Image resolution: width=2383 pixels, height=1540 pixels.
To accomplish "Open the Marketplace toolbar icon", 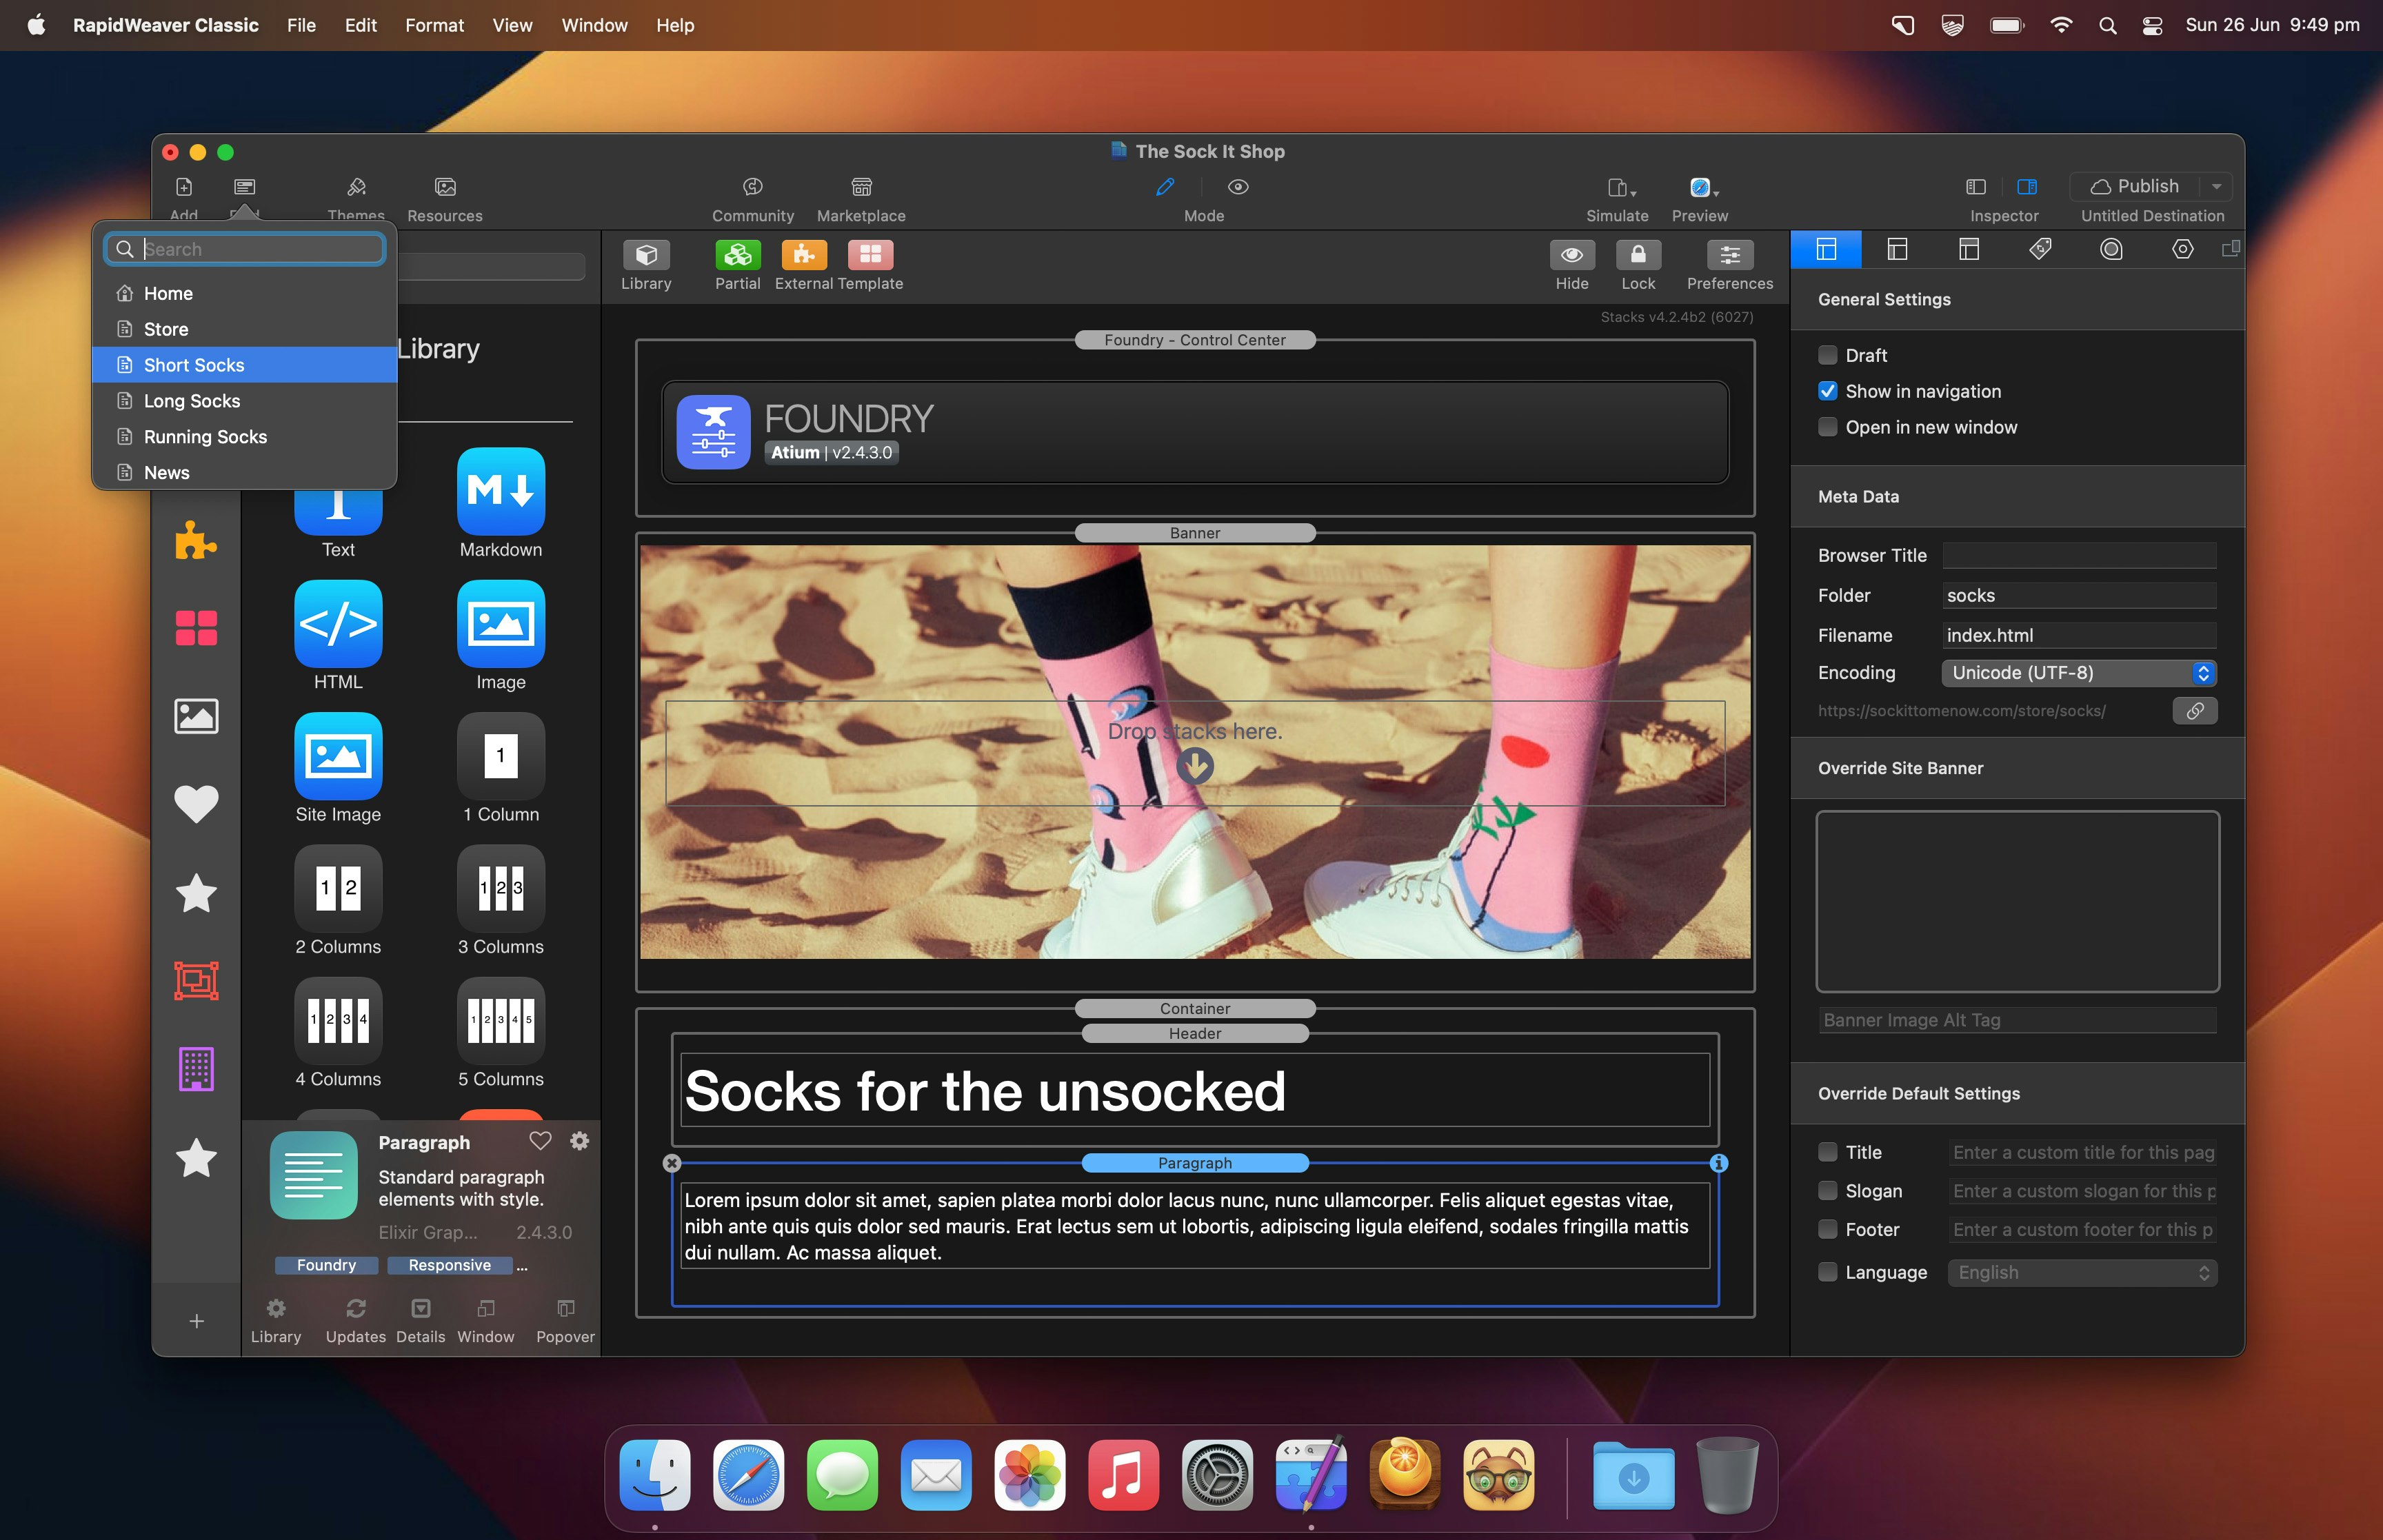I will pos(861,187).
